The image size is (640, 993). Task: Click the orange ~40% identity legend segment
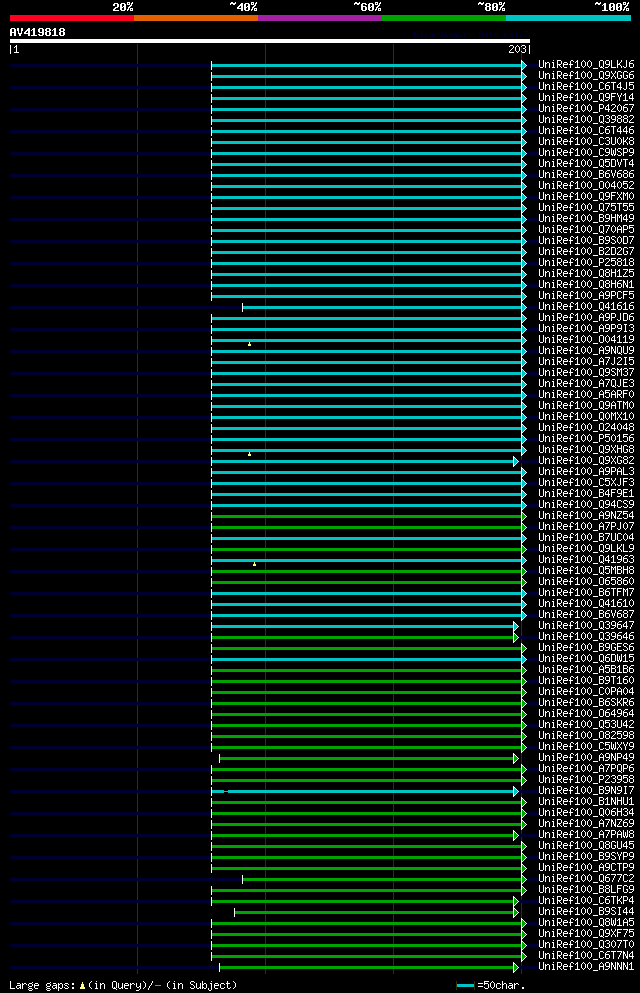196,18
